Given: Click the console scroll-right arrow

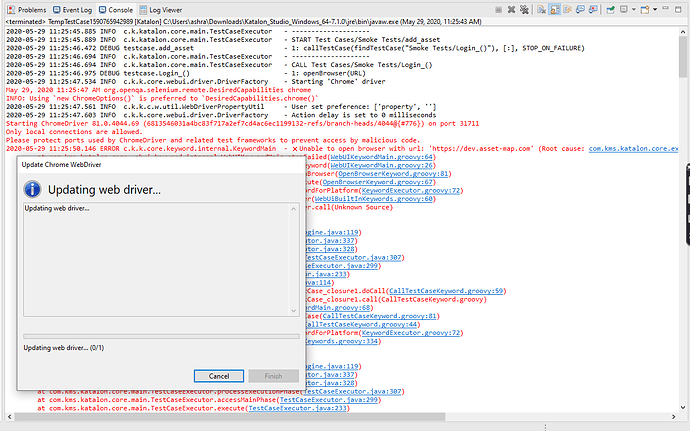Looking at the screenshot, I should [674, 416].
